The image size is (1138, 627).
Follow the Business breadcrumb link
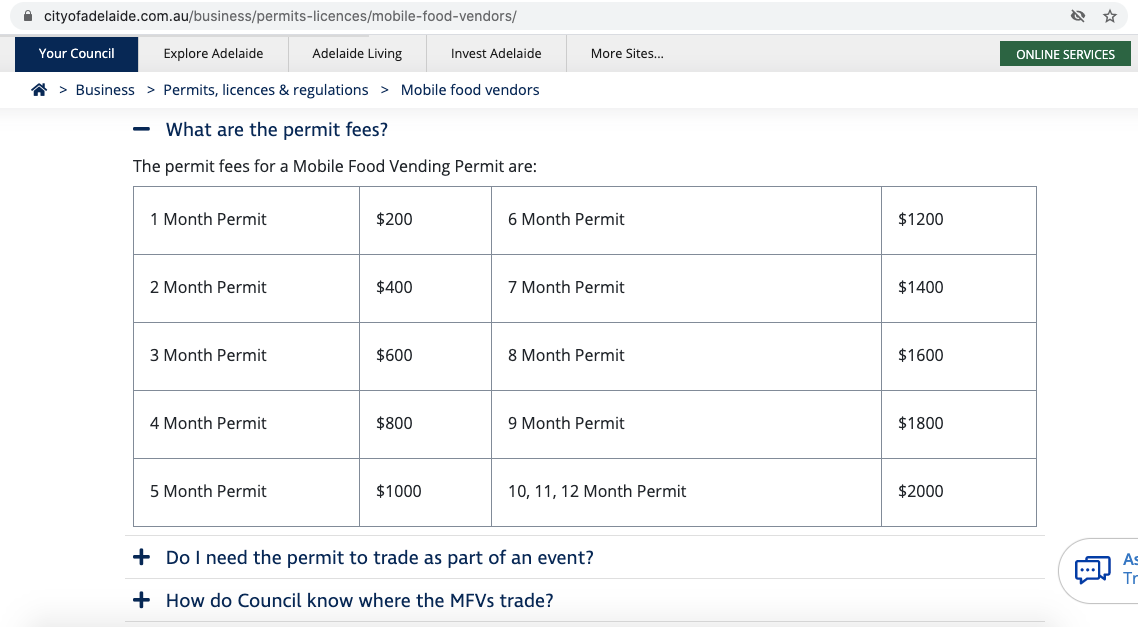105,90
